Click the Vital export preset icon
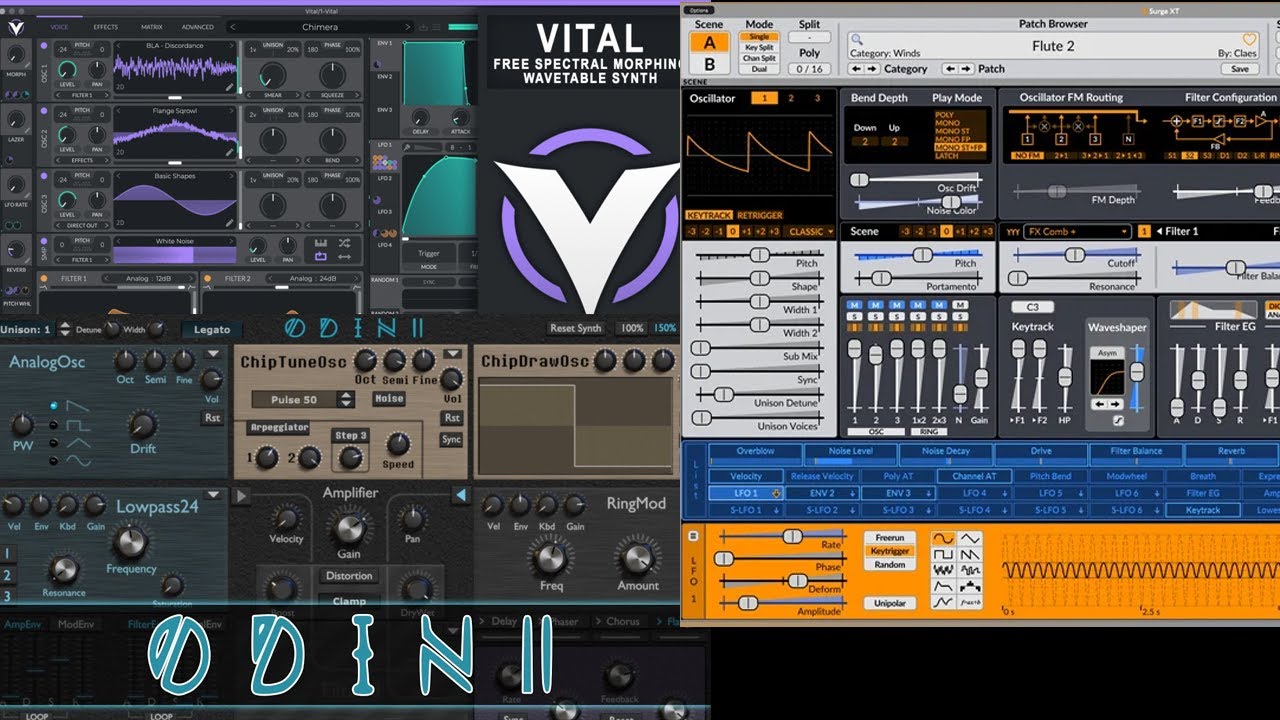Screen dimensions: 1280x720 [423, 27]
